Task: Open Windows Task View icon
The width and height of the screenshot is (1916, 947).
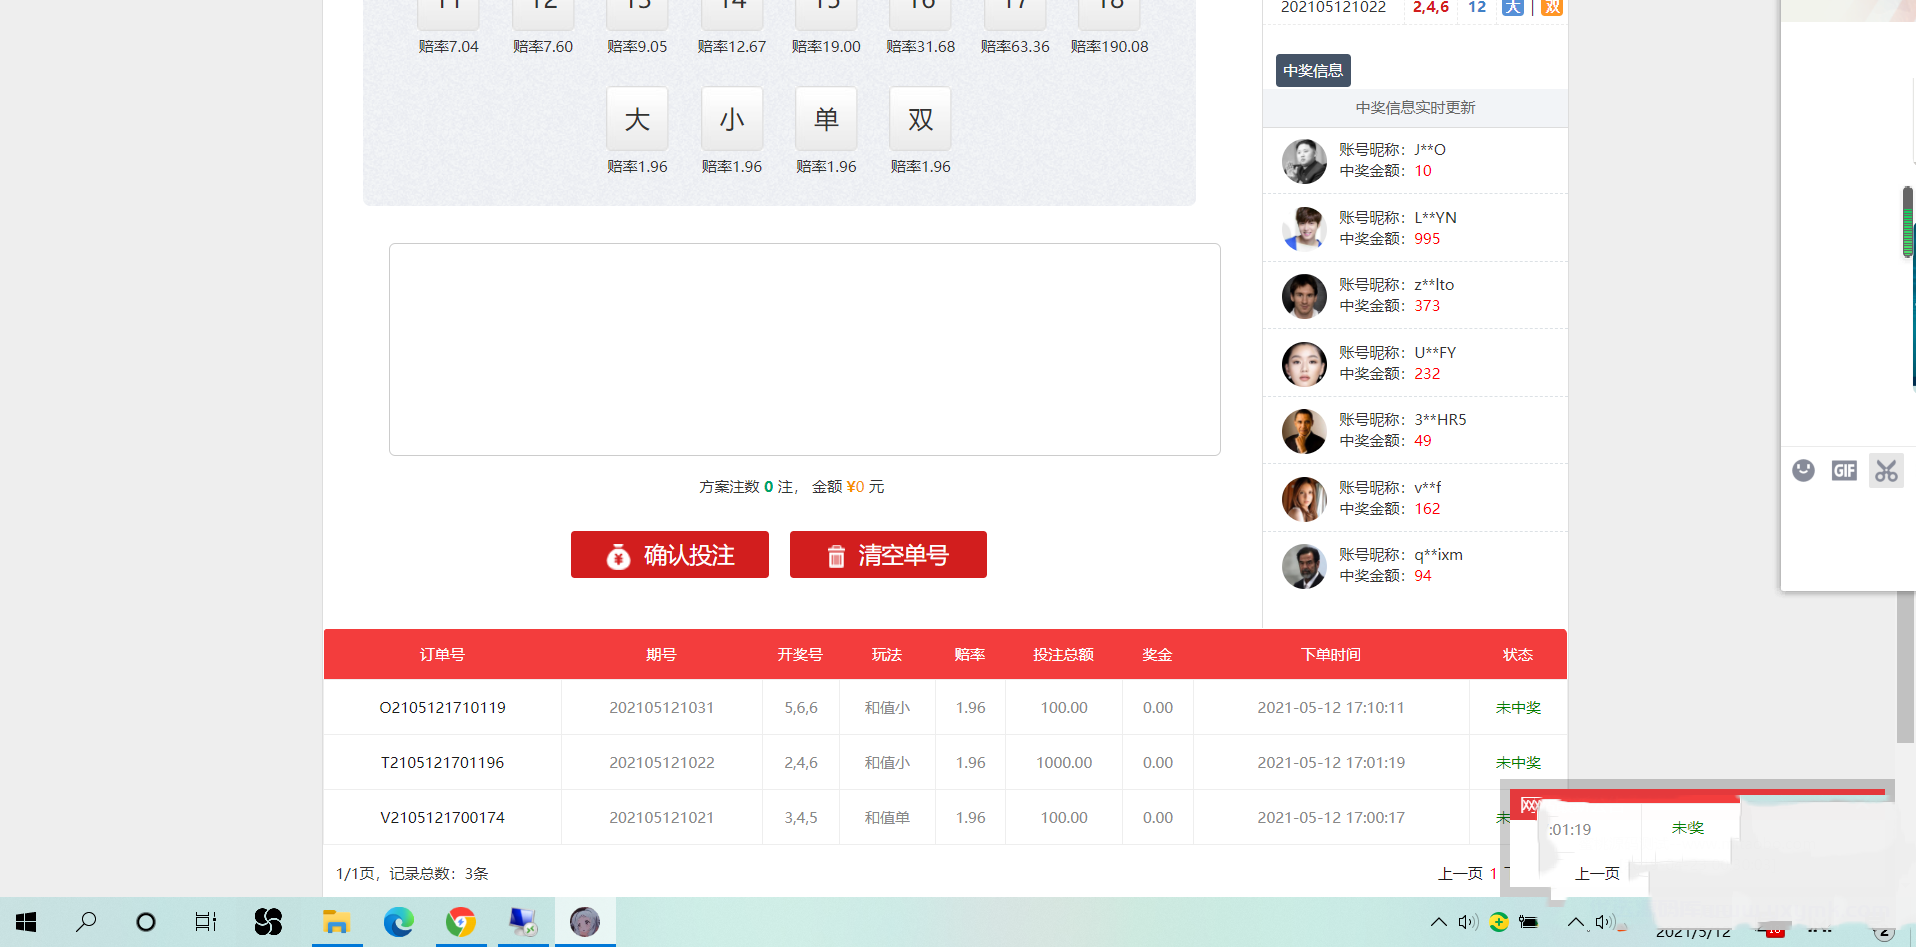Action: coord(206,922)
